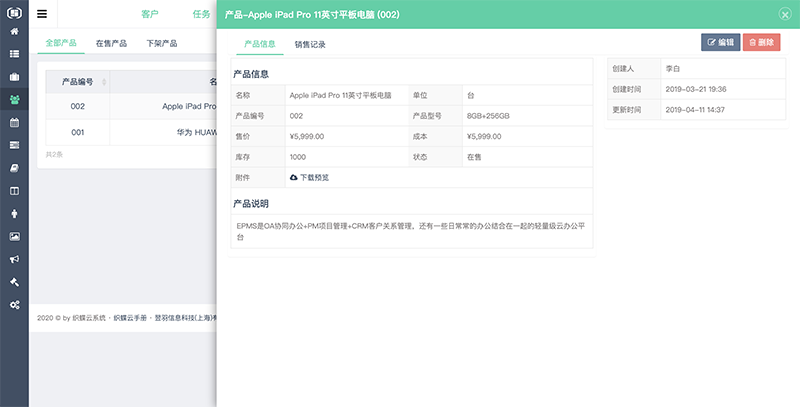Open the home icon in sidebar

tap(14, 32)
